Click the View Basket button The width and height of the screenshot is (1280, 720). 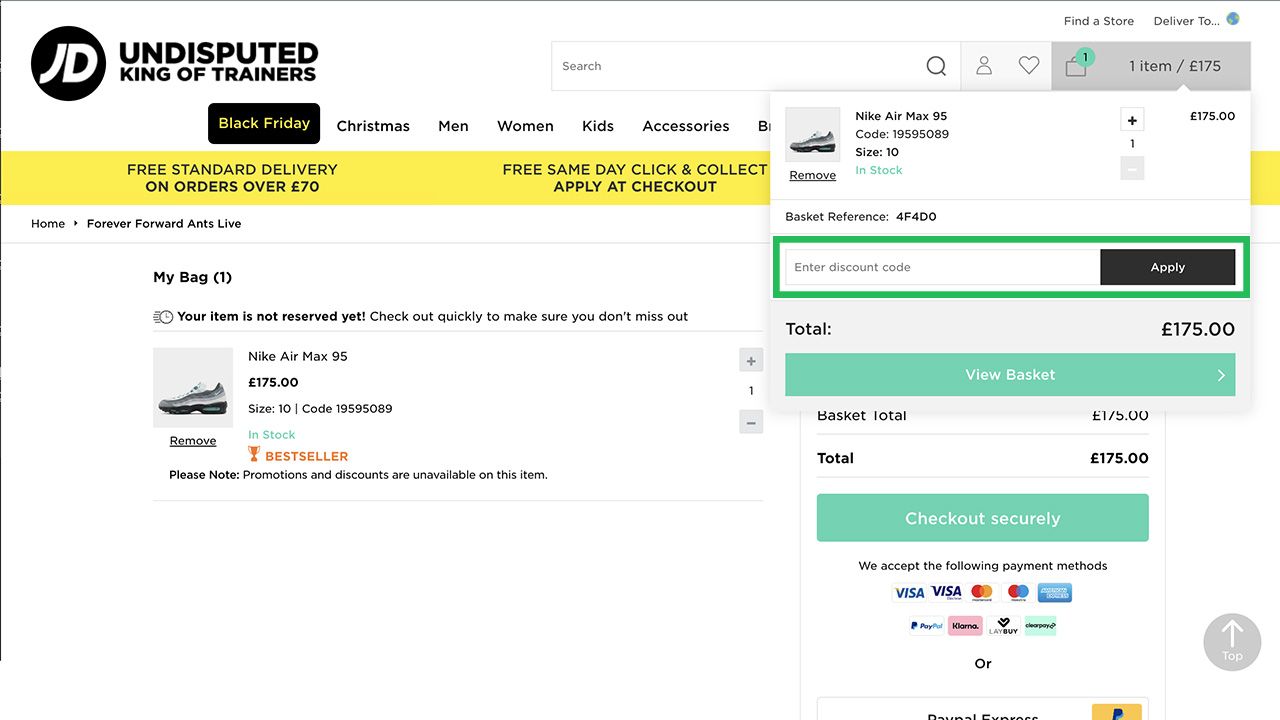click(x=1010, y=374)
